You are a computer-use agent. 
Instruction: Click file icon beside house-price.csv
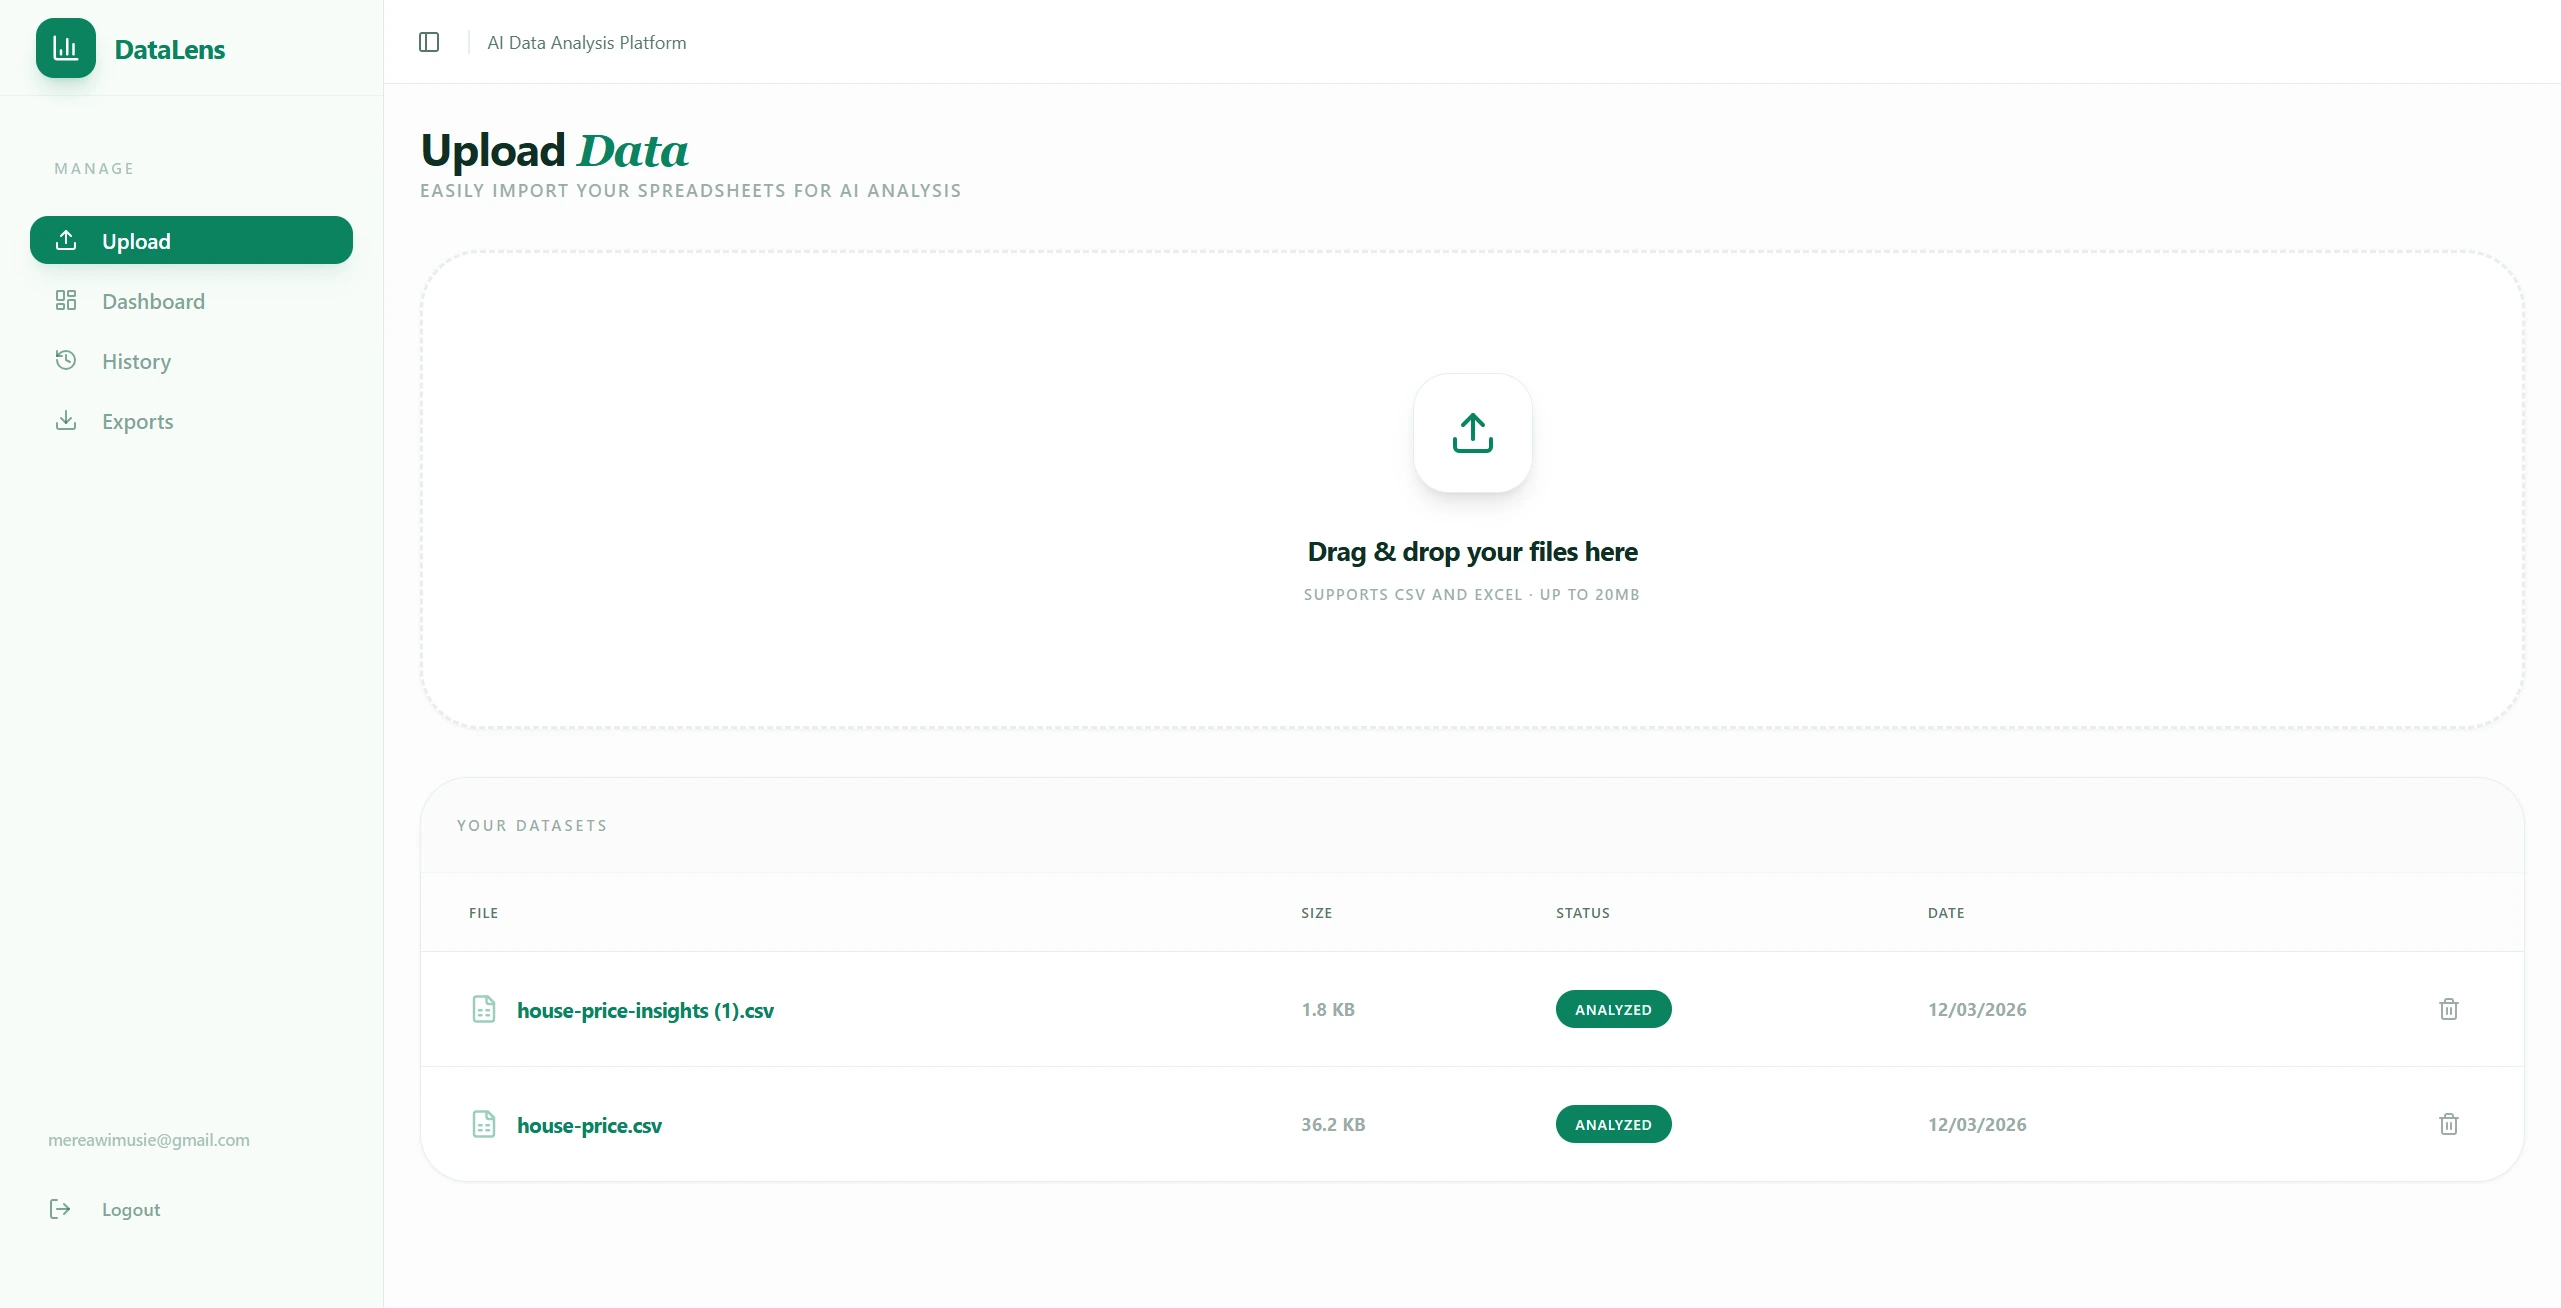(x=484, y=1124)
